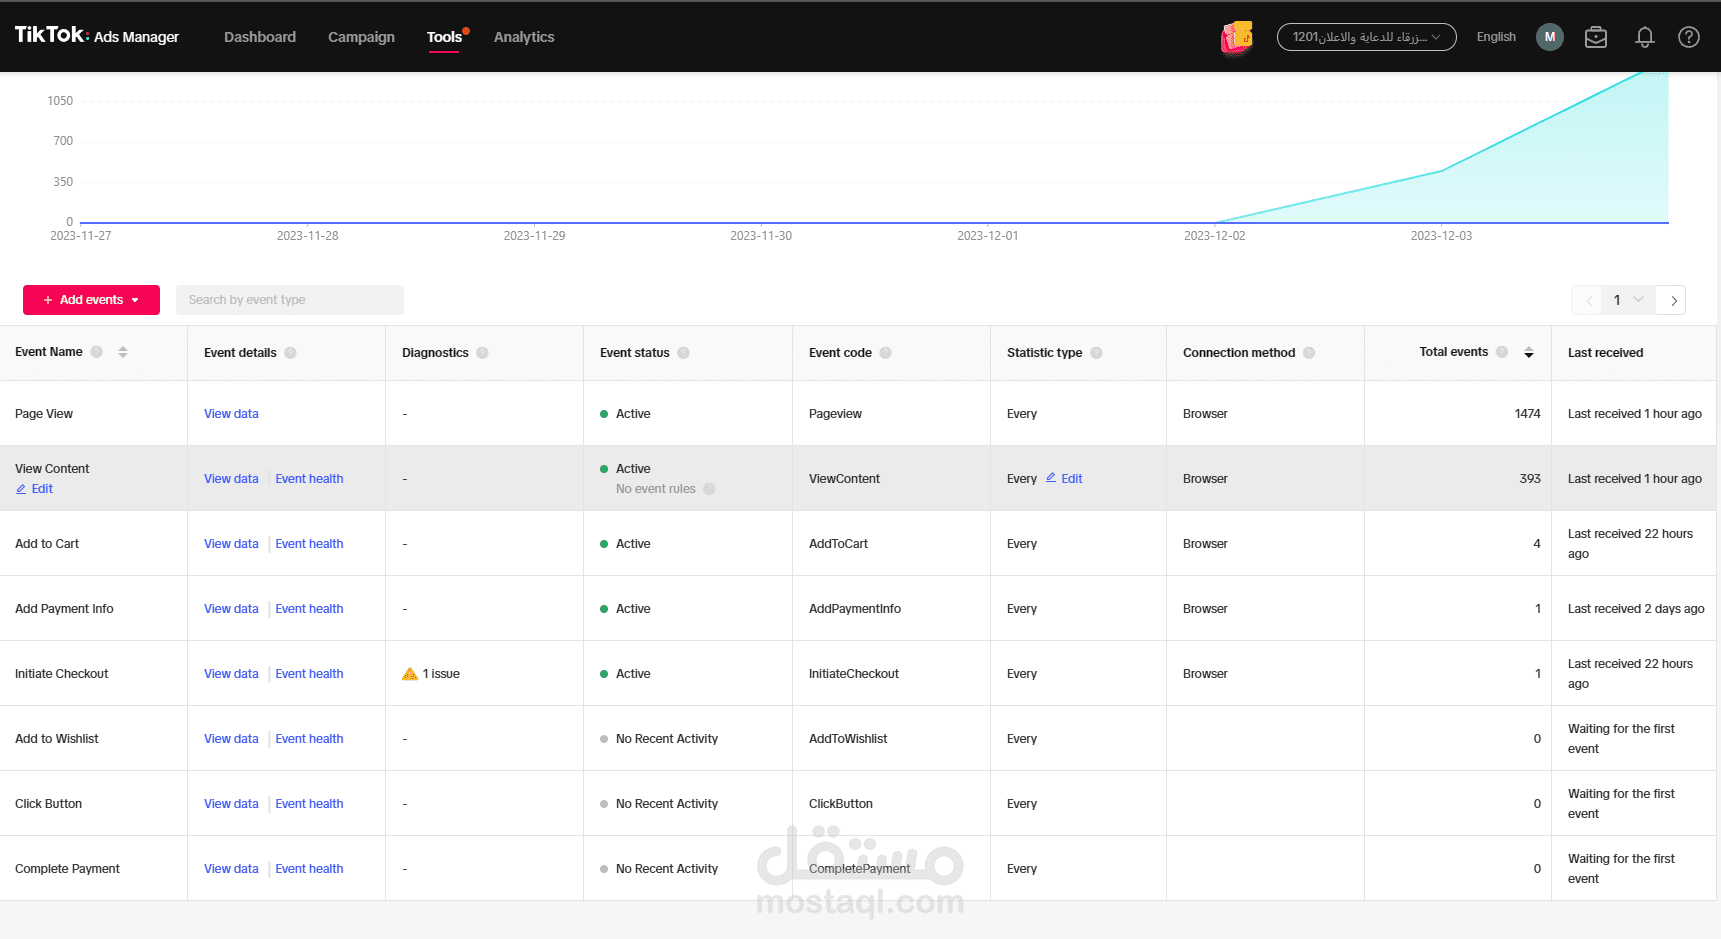This screenshot has height=939, width=1721.
Task: Open the 1 issue diagnostics text
Action: [x=441, y=674]
